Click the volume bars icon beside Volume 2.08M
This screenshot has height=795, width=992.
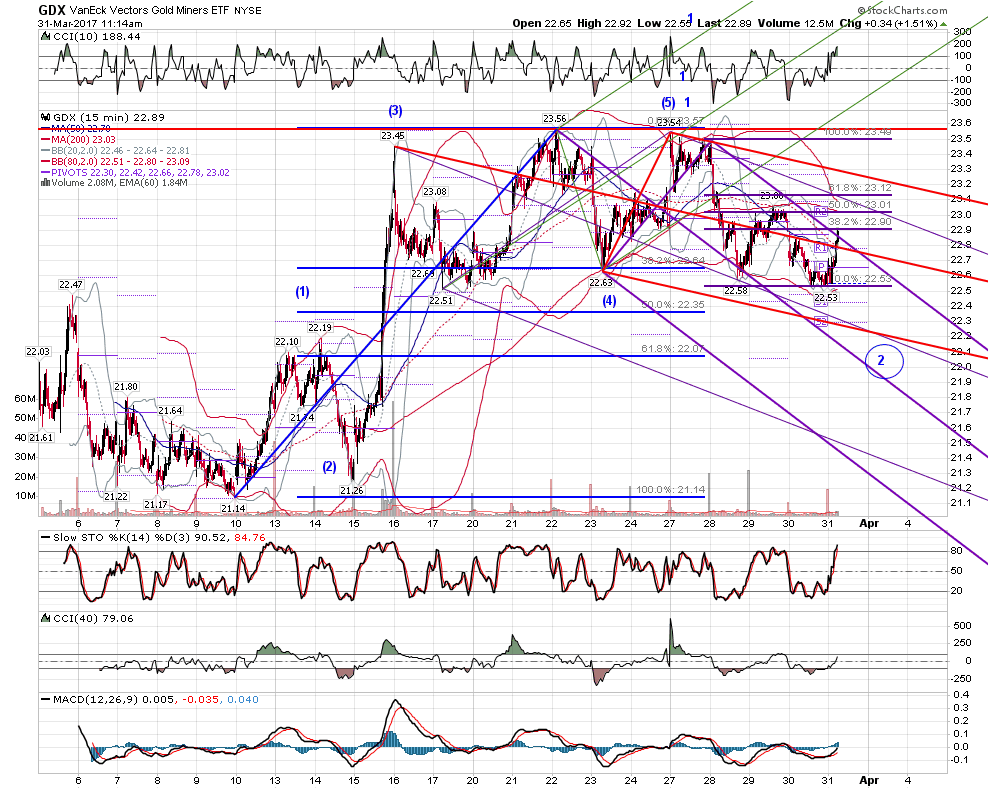pyautogui.click(x=45, y=183)
